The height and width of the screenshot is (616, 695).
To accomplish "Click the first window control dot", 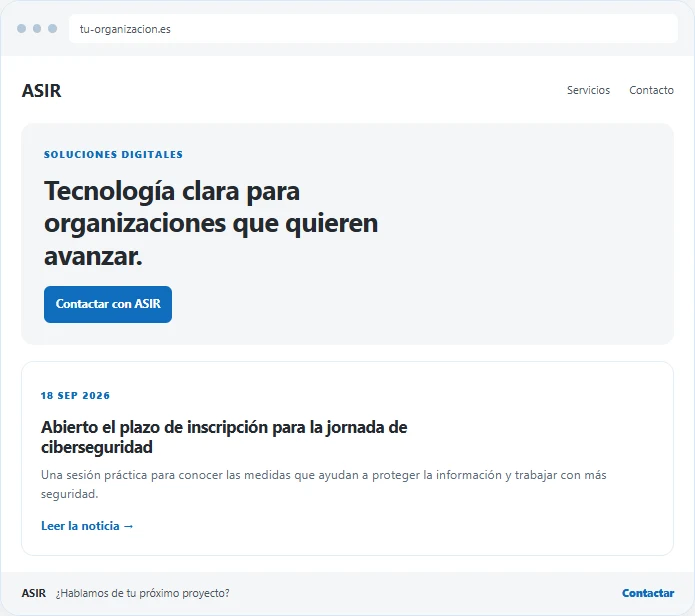I will (21, 28).
